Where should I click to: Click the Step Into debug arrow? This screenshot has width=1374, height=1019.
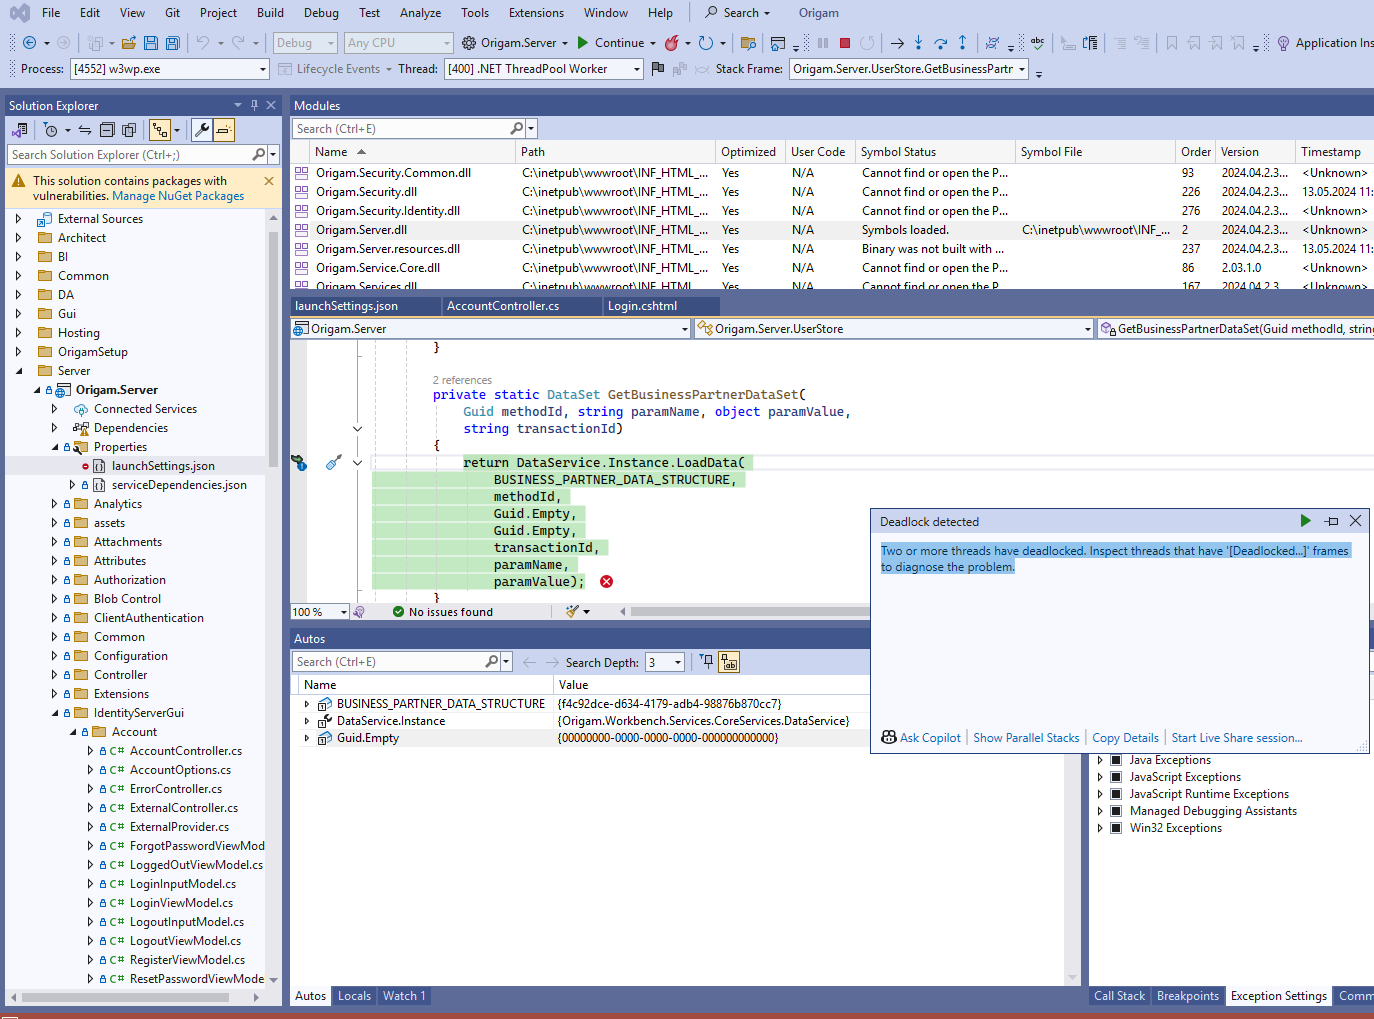(x=918, y=43)
